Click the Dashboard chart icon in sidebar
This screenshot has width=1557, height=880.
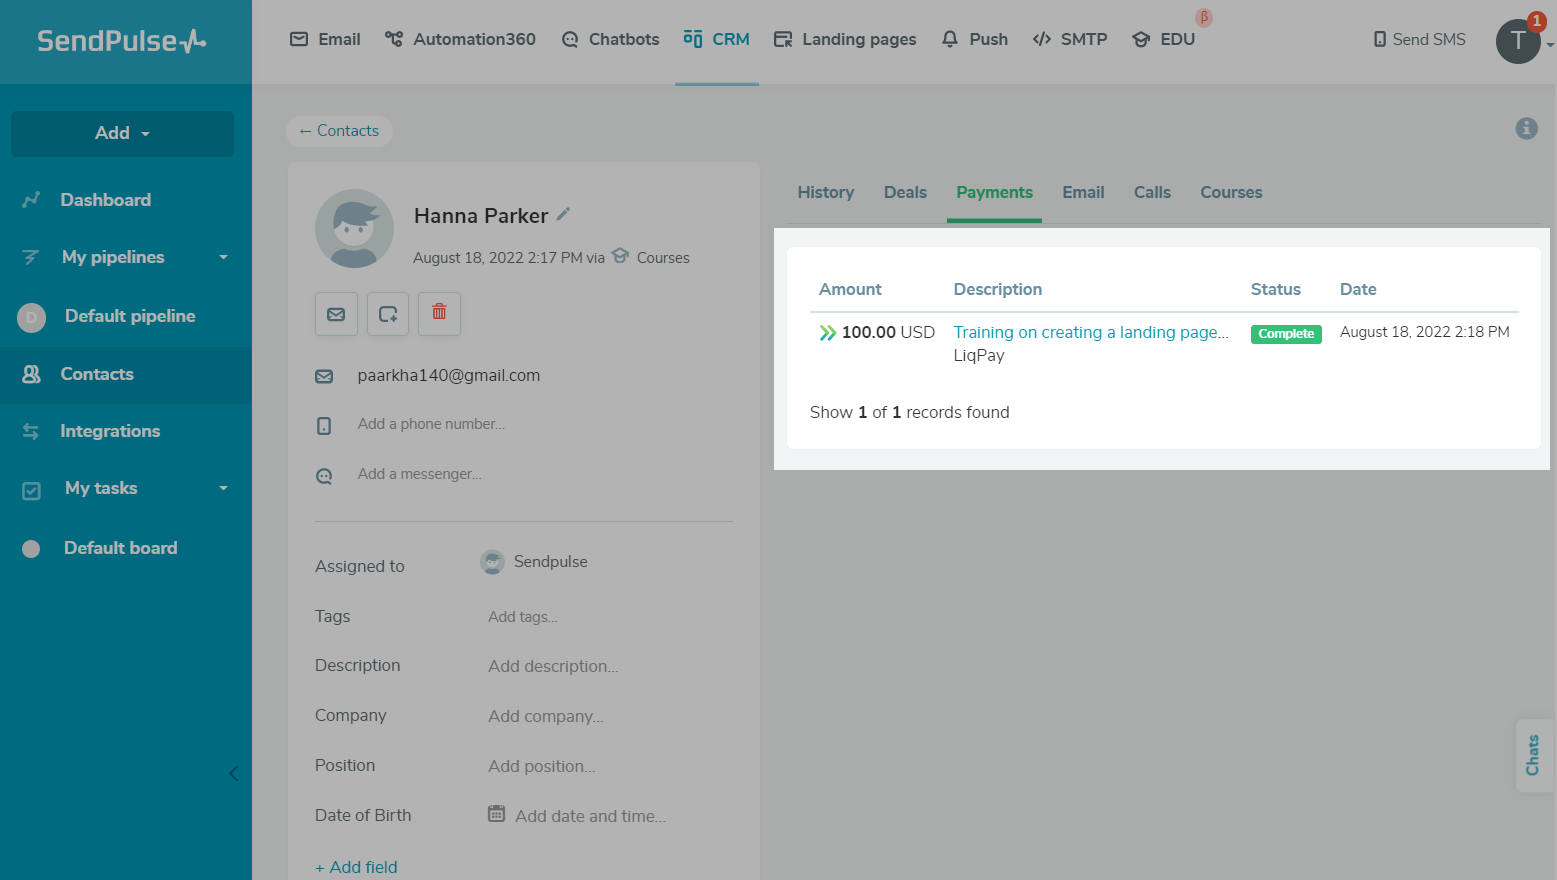(x=31, y=200)
